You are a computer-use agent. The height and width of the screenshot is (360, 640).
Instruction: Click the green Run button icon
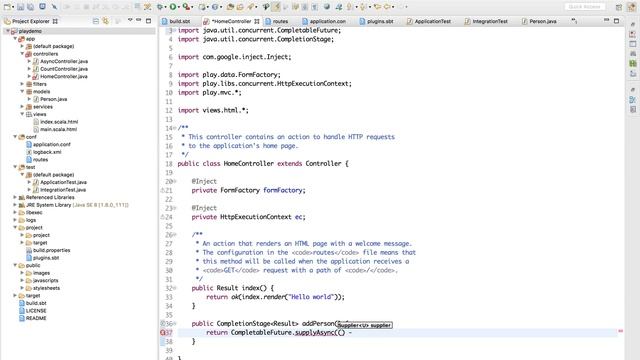[x=173, y=7]
